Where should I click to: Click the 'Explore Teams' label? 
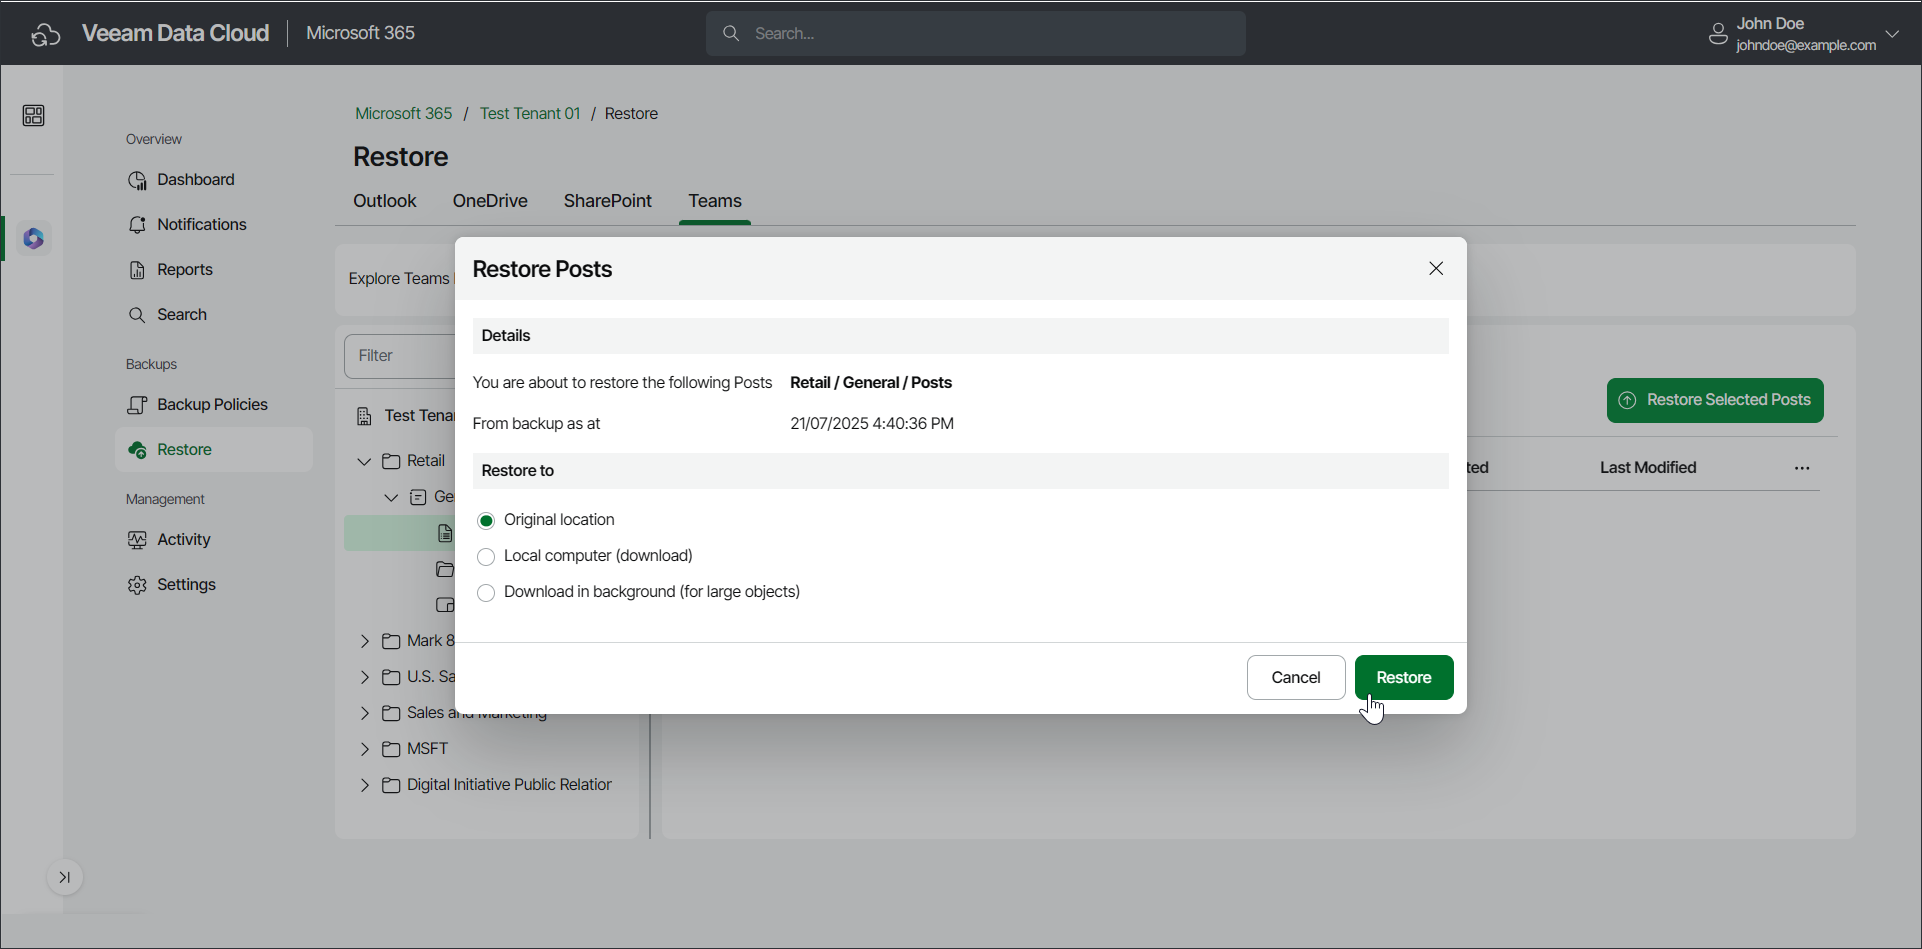399,279
